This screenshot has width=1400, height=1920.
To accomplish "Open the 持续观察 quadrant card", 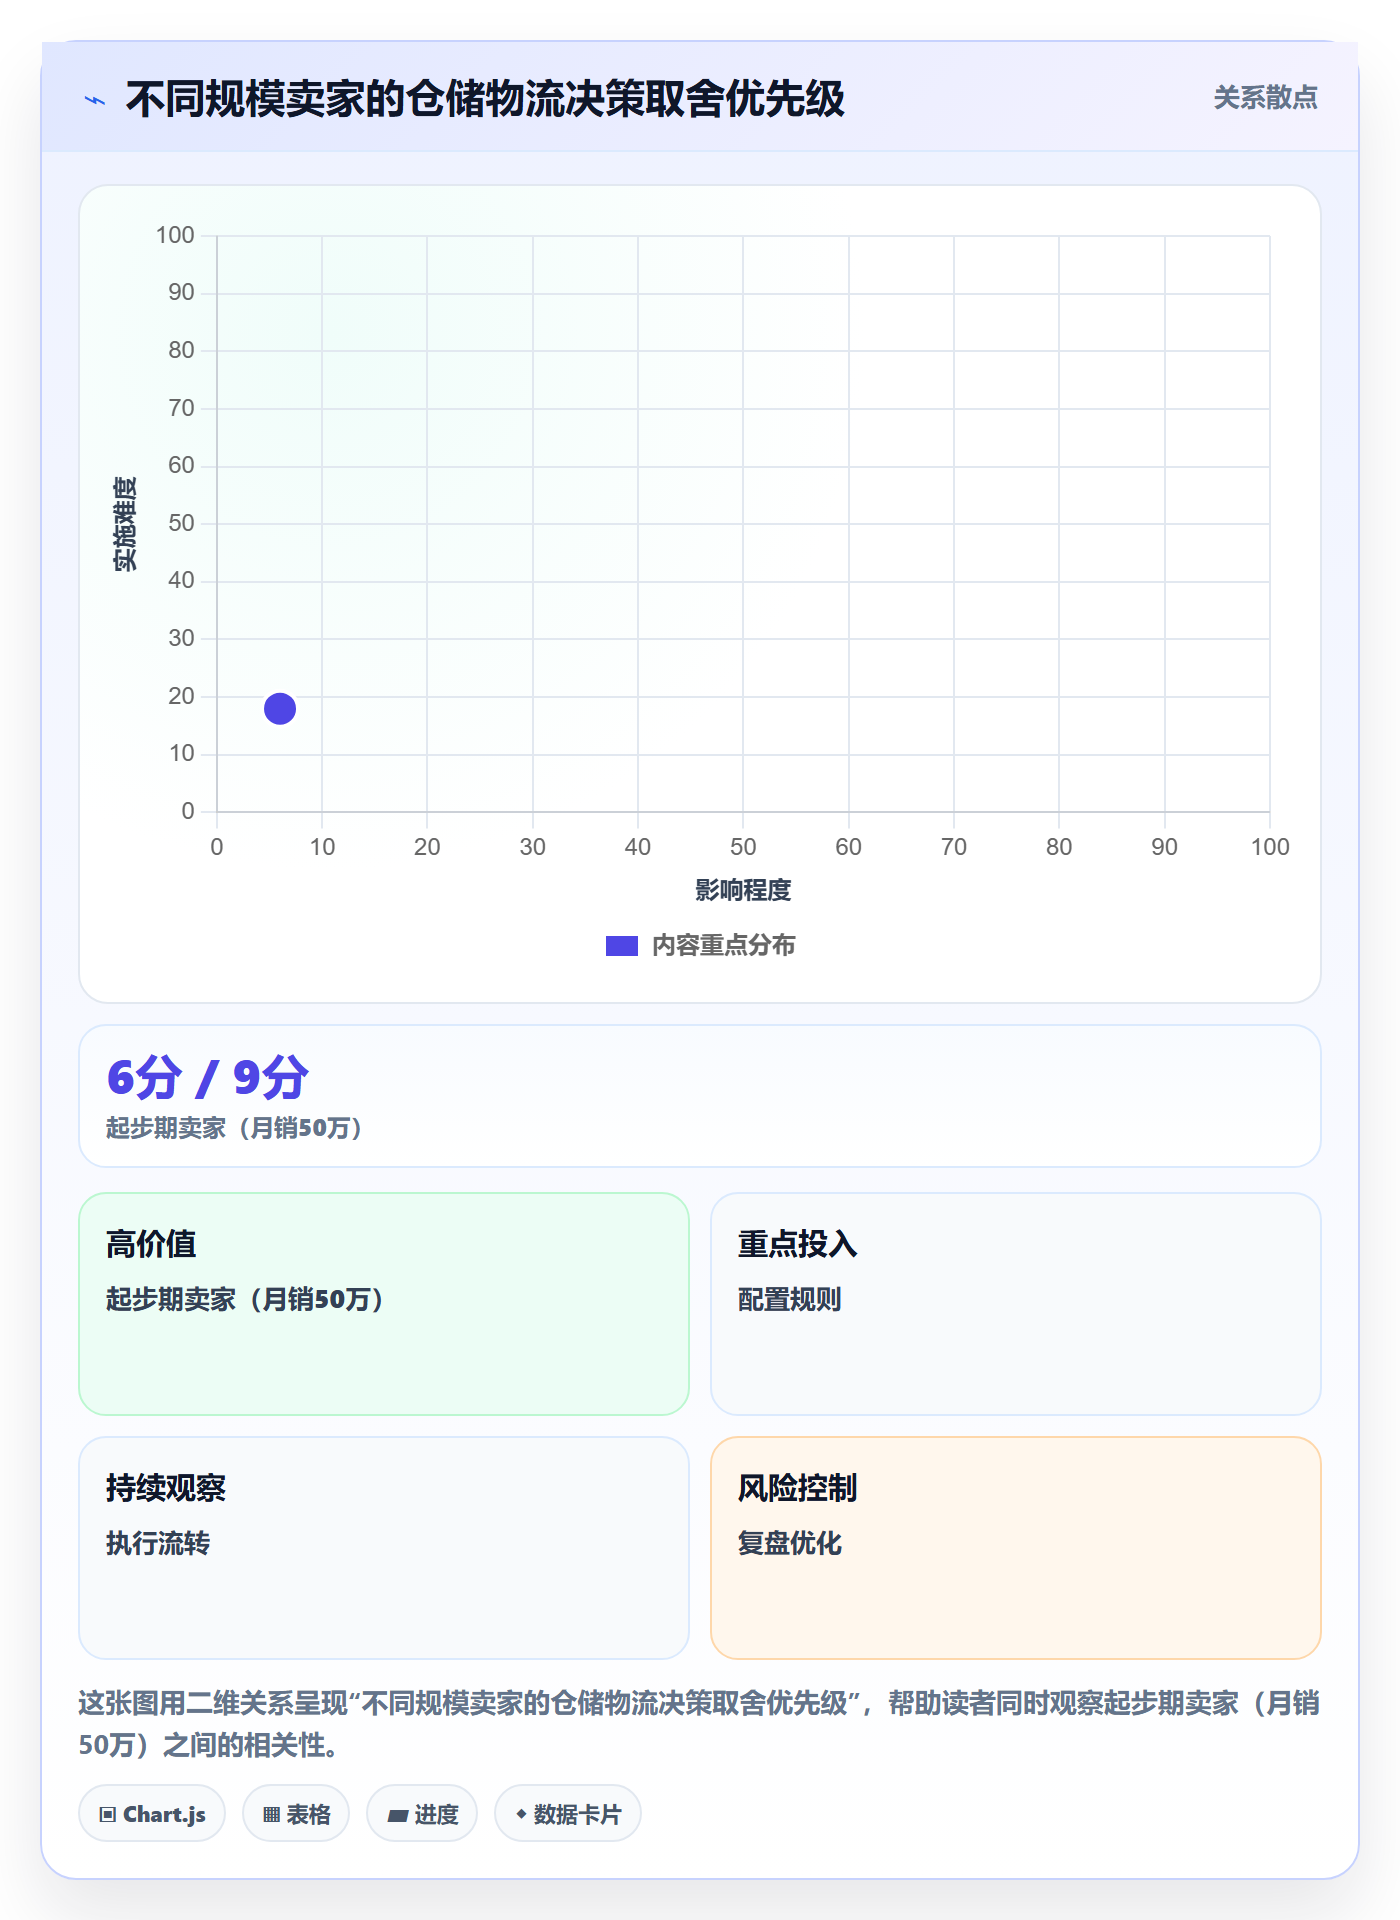I will tap(384, 1547).
